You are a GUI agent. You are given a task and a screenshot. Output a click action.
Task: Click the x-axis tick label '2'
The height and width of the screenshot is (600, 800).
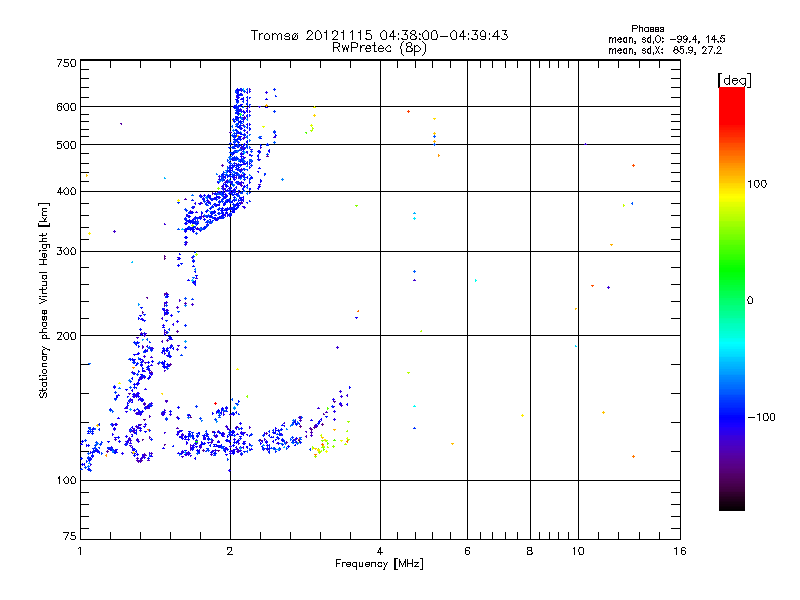(230, 551)
